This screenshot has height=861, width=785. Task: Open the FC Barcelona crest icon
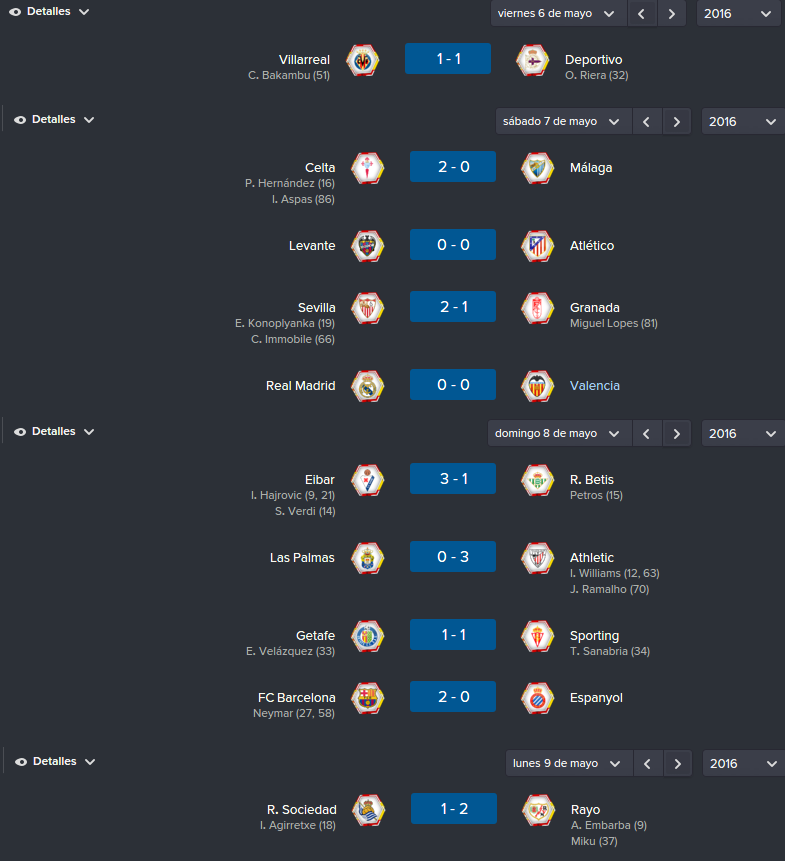[x=368, y=698]
